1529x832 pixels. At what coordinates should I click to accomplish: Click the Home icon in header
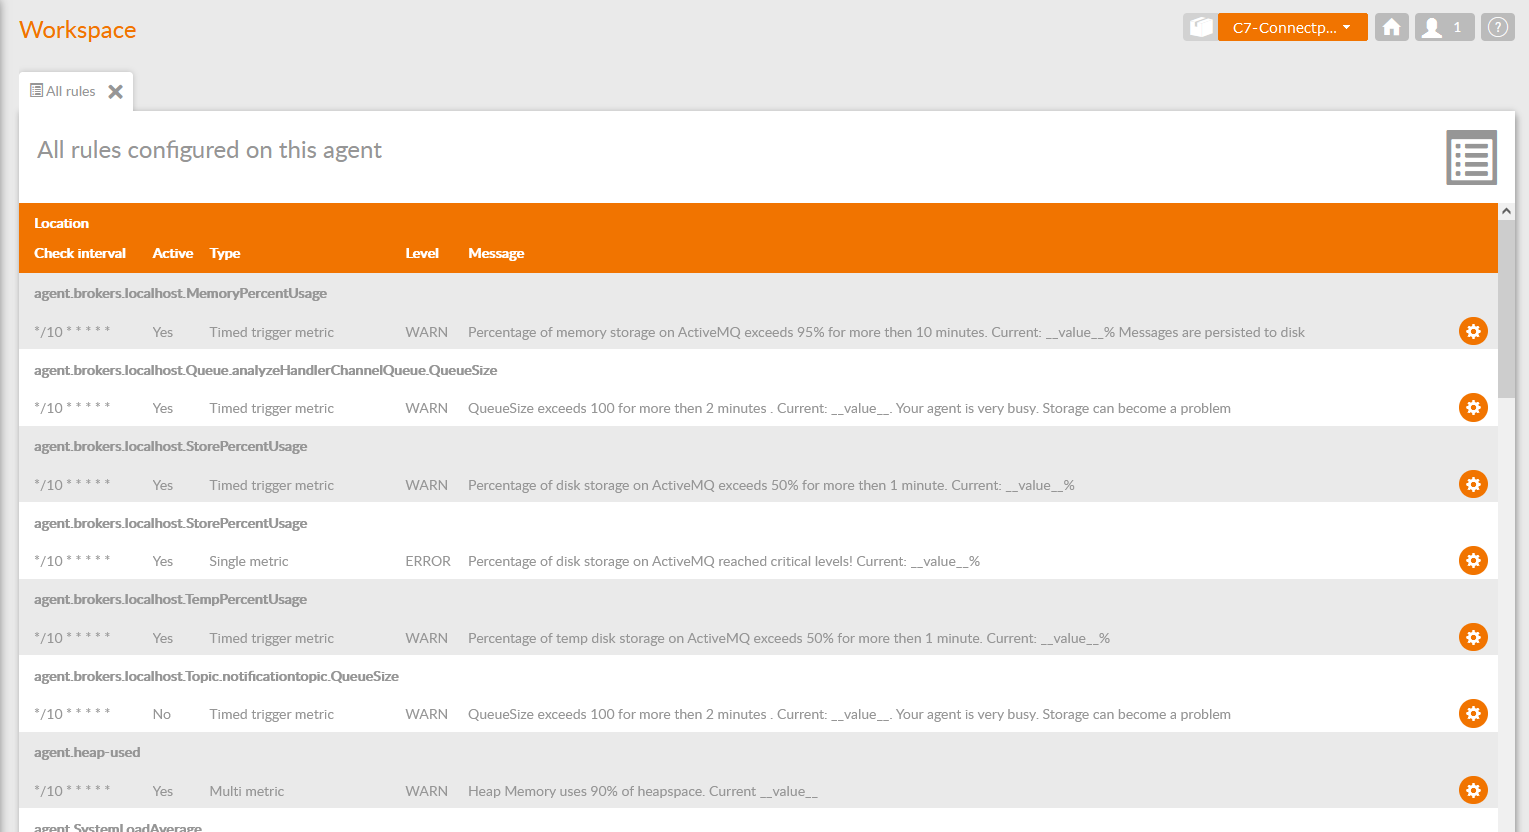click(x=1391, y=27)
